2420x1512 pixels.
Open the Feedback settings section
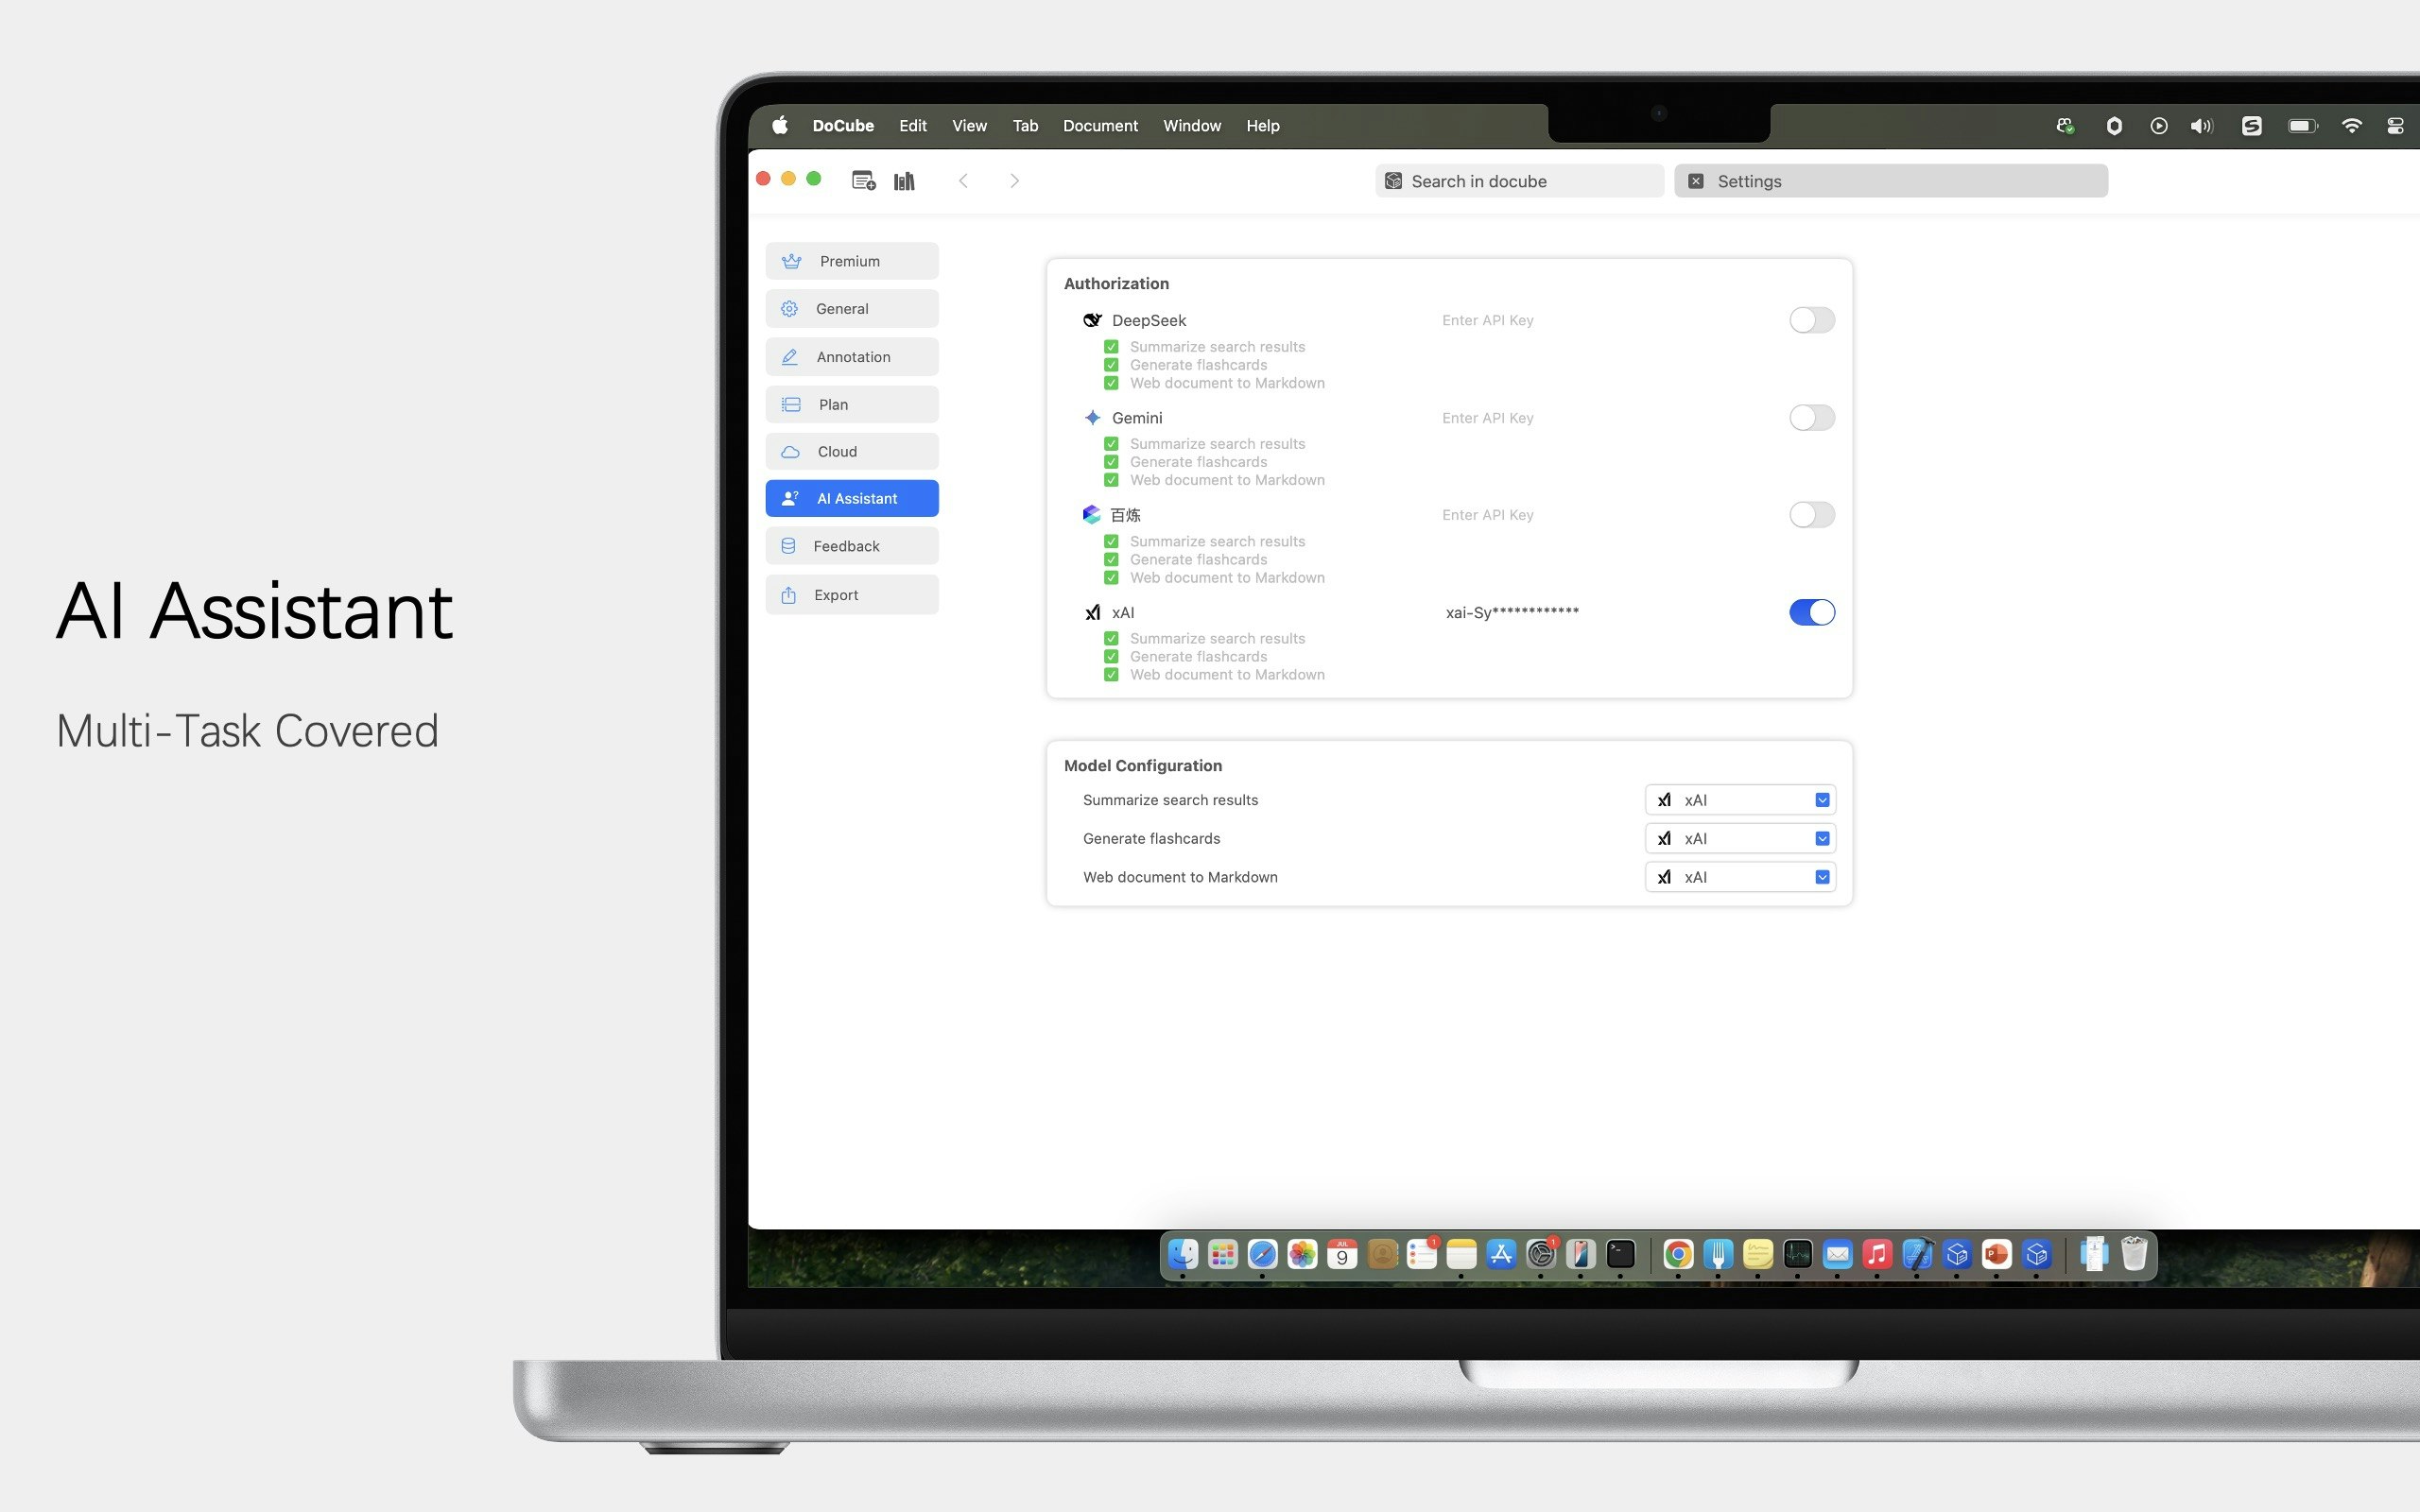tap(852, 546)
